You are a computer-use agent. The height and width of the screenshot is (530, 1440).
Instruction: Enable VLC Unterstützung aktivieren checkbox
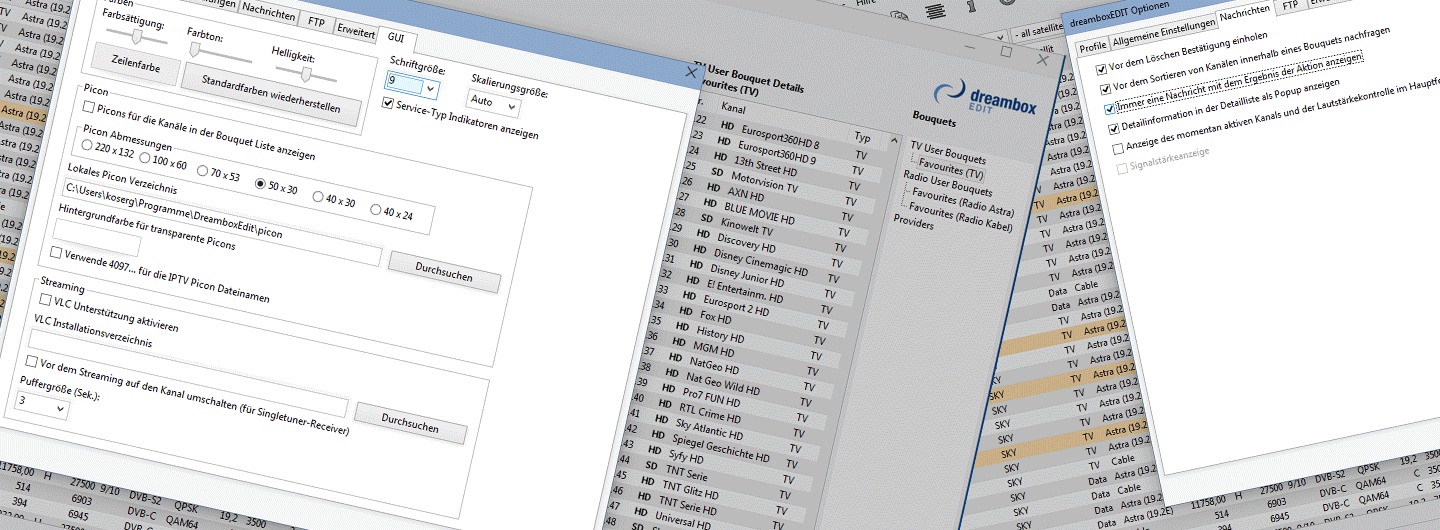(45, 299)
